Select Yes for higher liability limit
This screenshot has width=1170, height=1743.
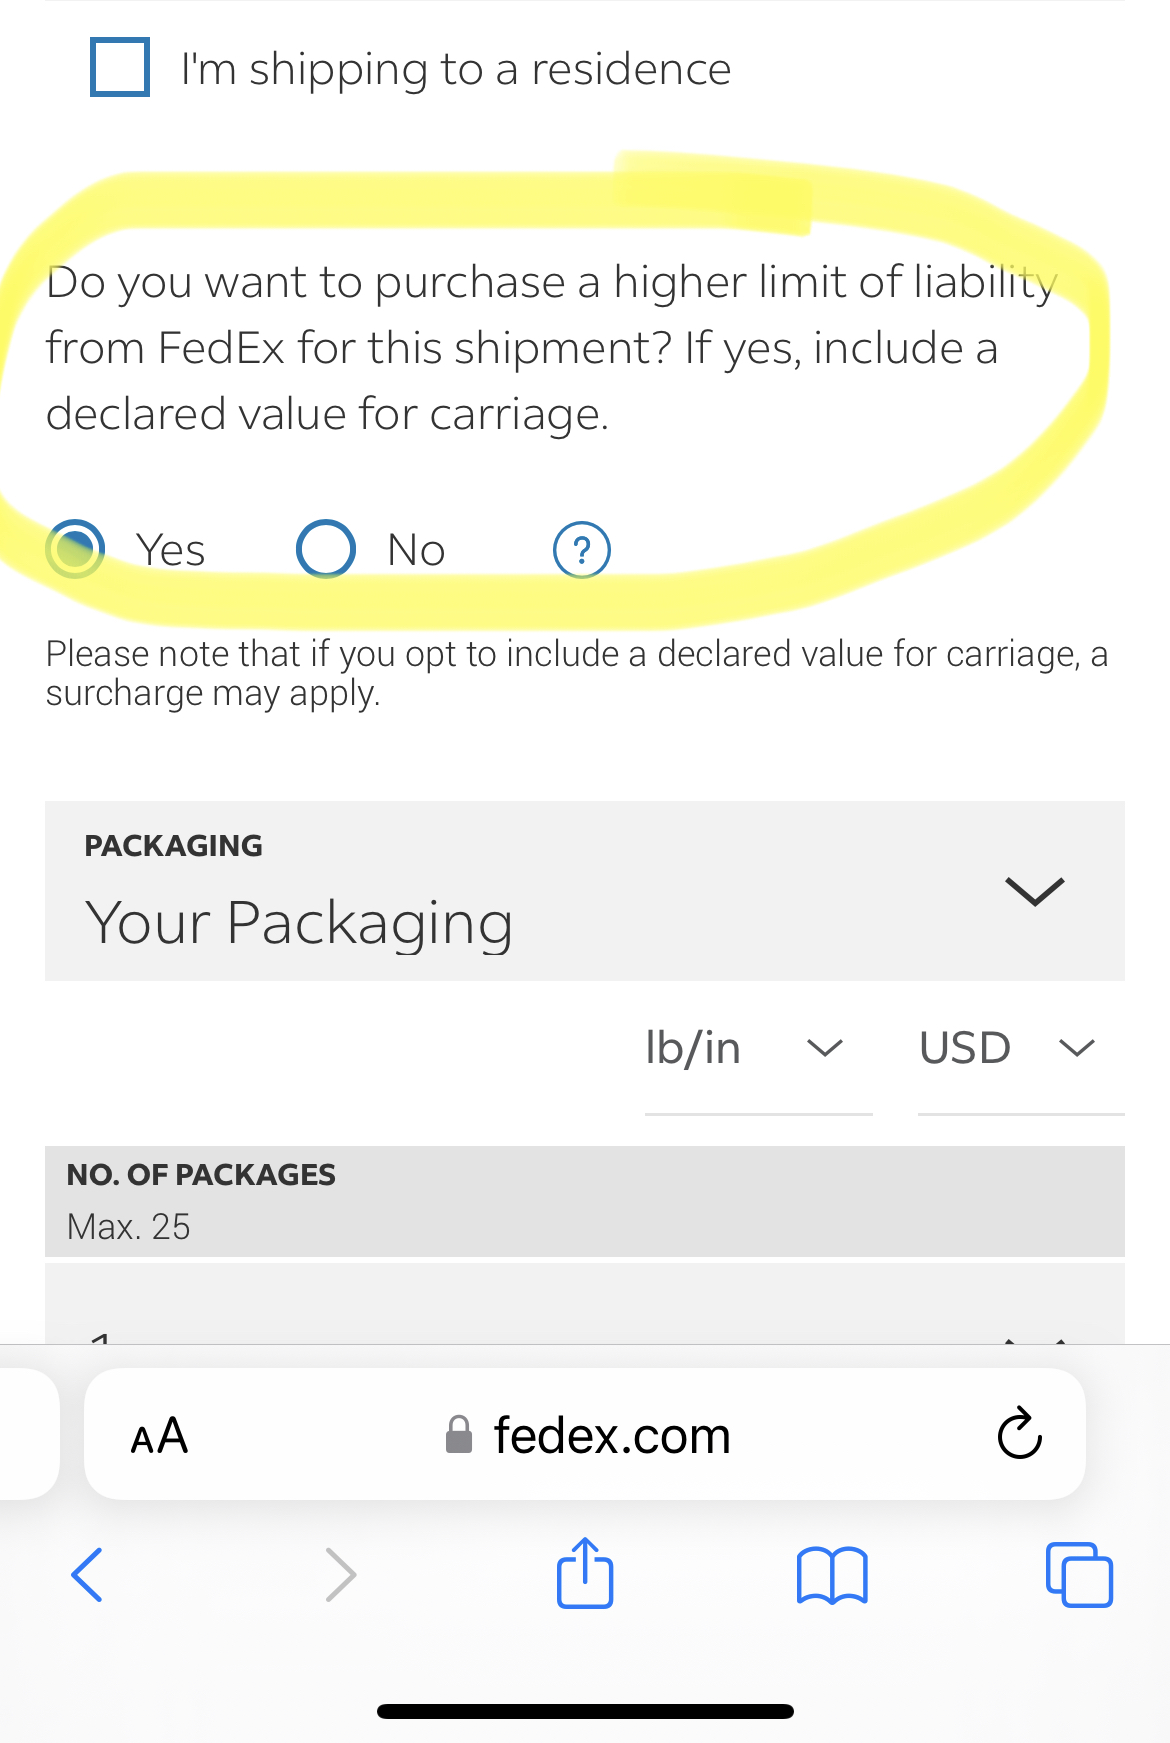(75, 550)
